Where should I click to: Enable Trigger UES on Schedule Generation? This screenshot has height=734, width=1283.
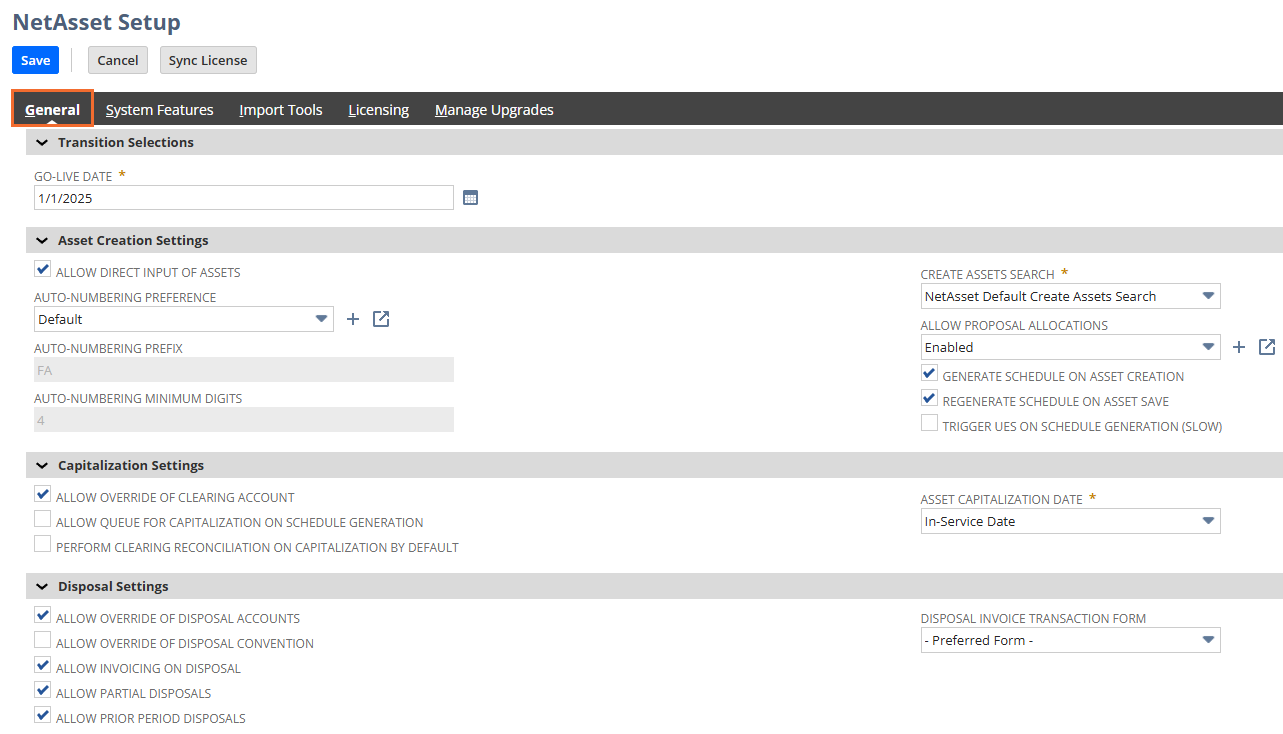point(930,424)
